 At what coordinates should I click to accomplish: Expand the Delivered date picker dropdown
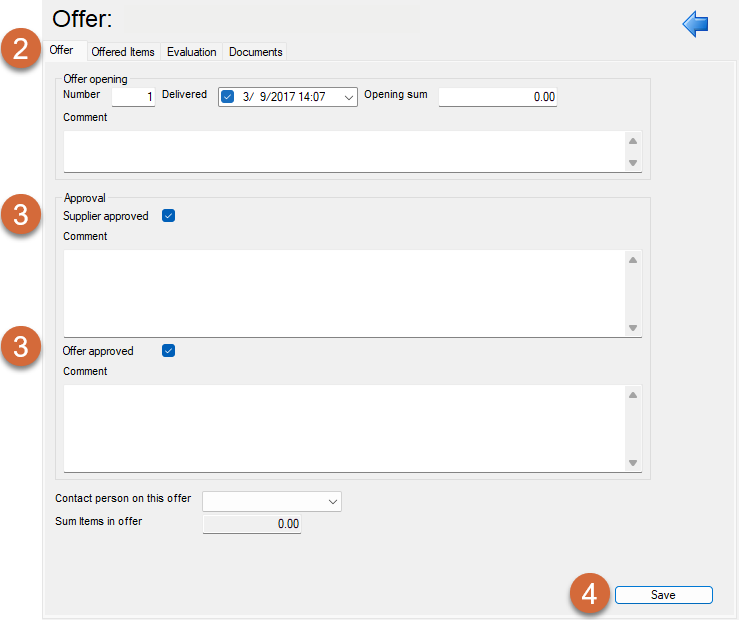(x=348, y=97)
